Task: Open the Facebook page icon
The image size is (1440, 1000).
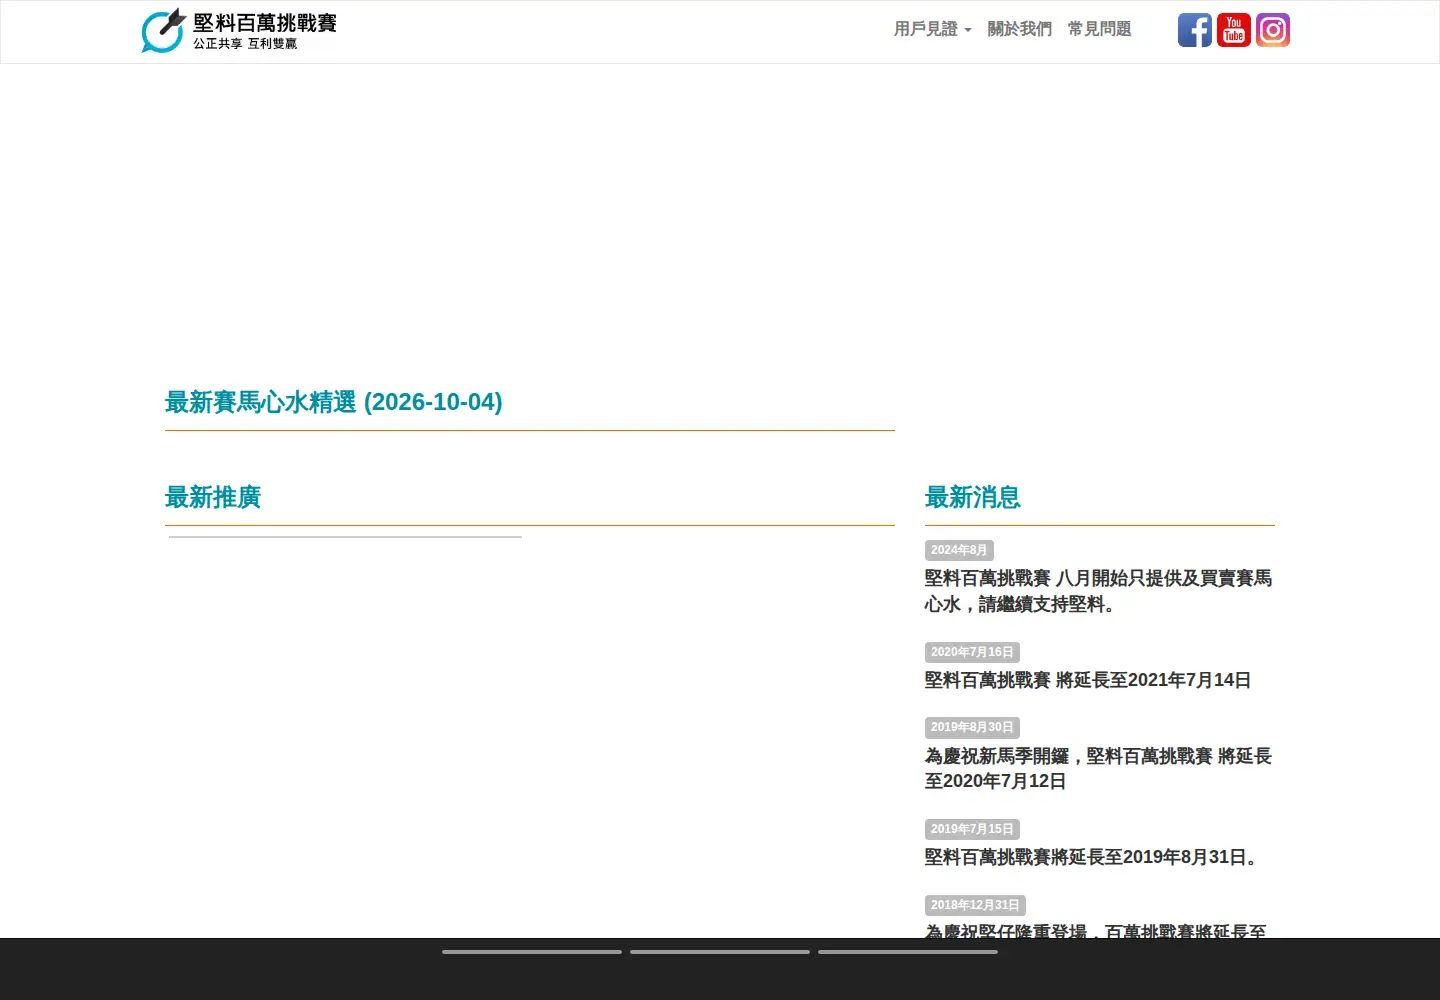Action: tap(1194, 30)
